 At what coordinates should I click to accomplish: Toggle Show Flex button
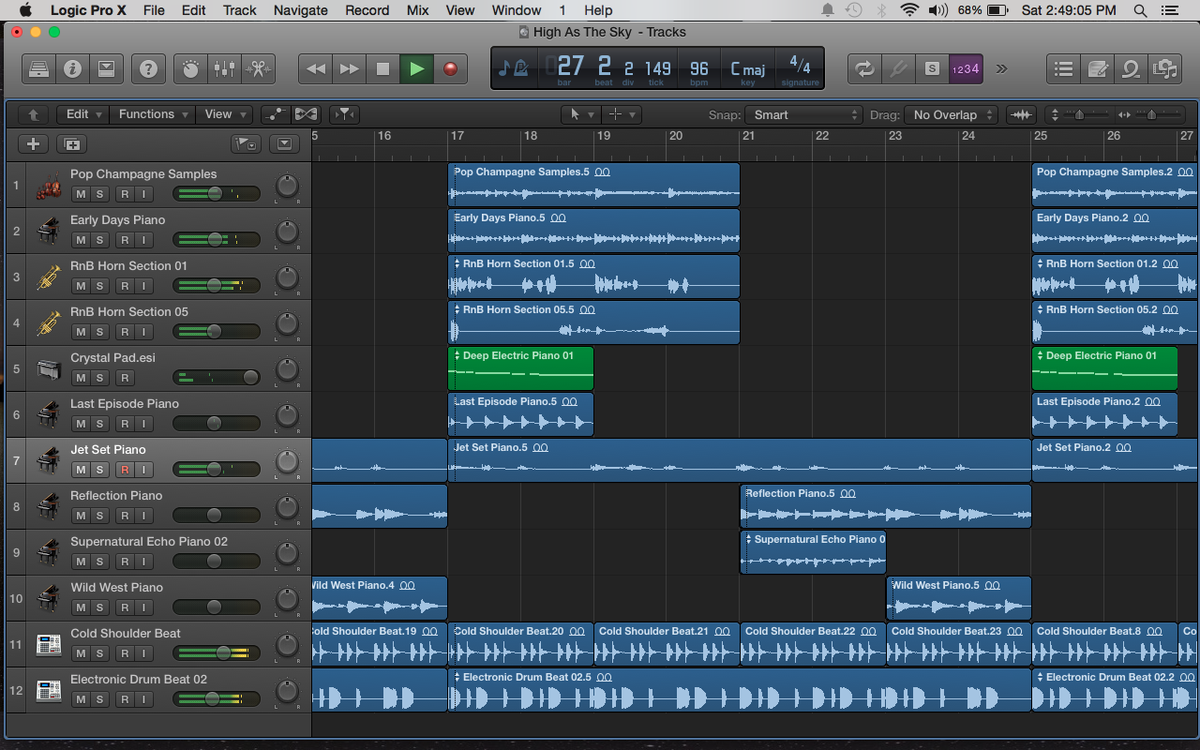click(306, 114)
